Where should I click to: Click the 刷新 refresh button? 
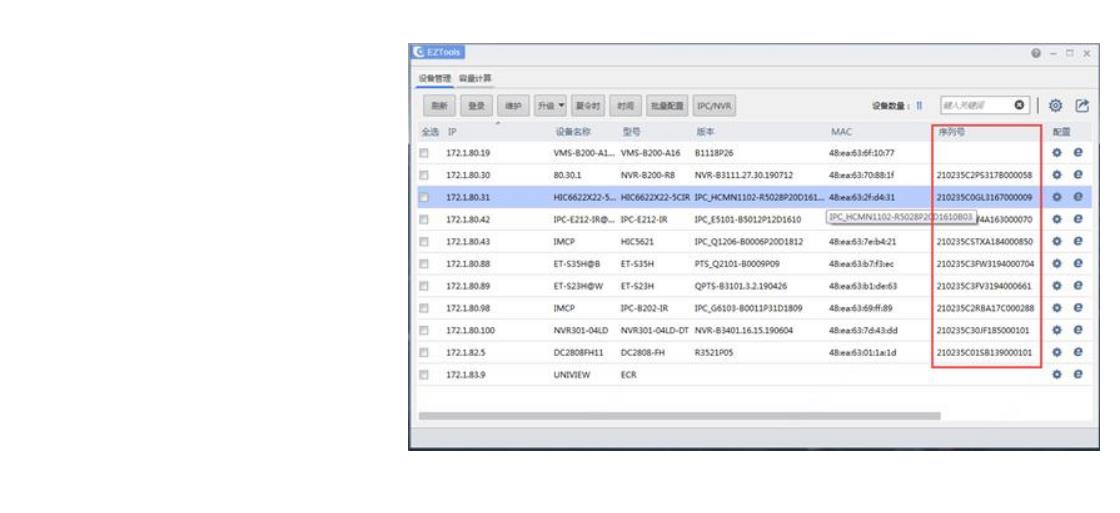436,104
